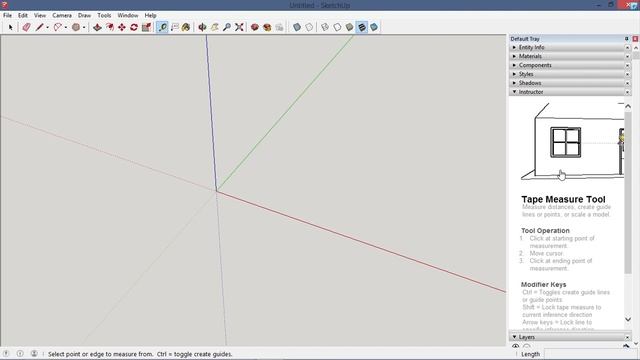Select the Shapes polygon tool

click(x=76, y=27)
